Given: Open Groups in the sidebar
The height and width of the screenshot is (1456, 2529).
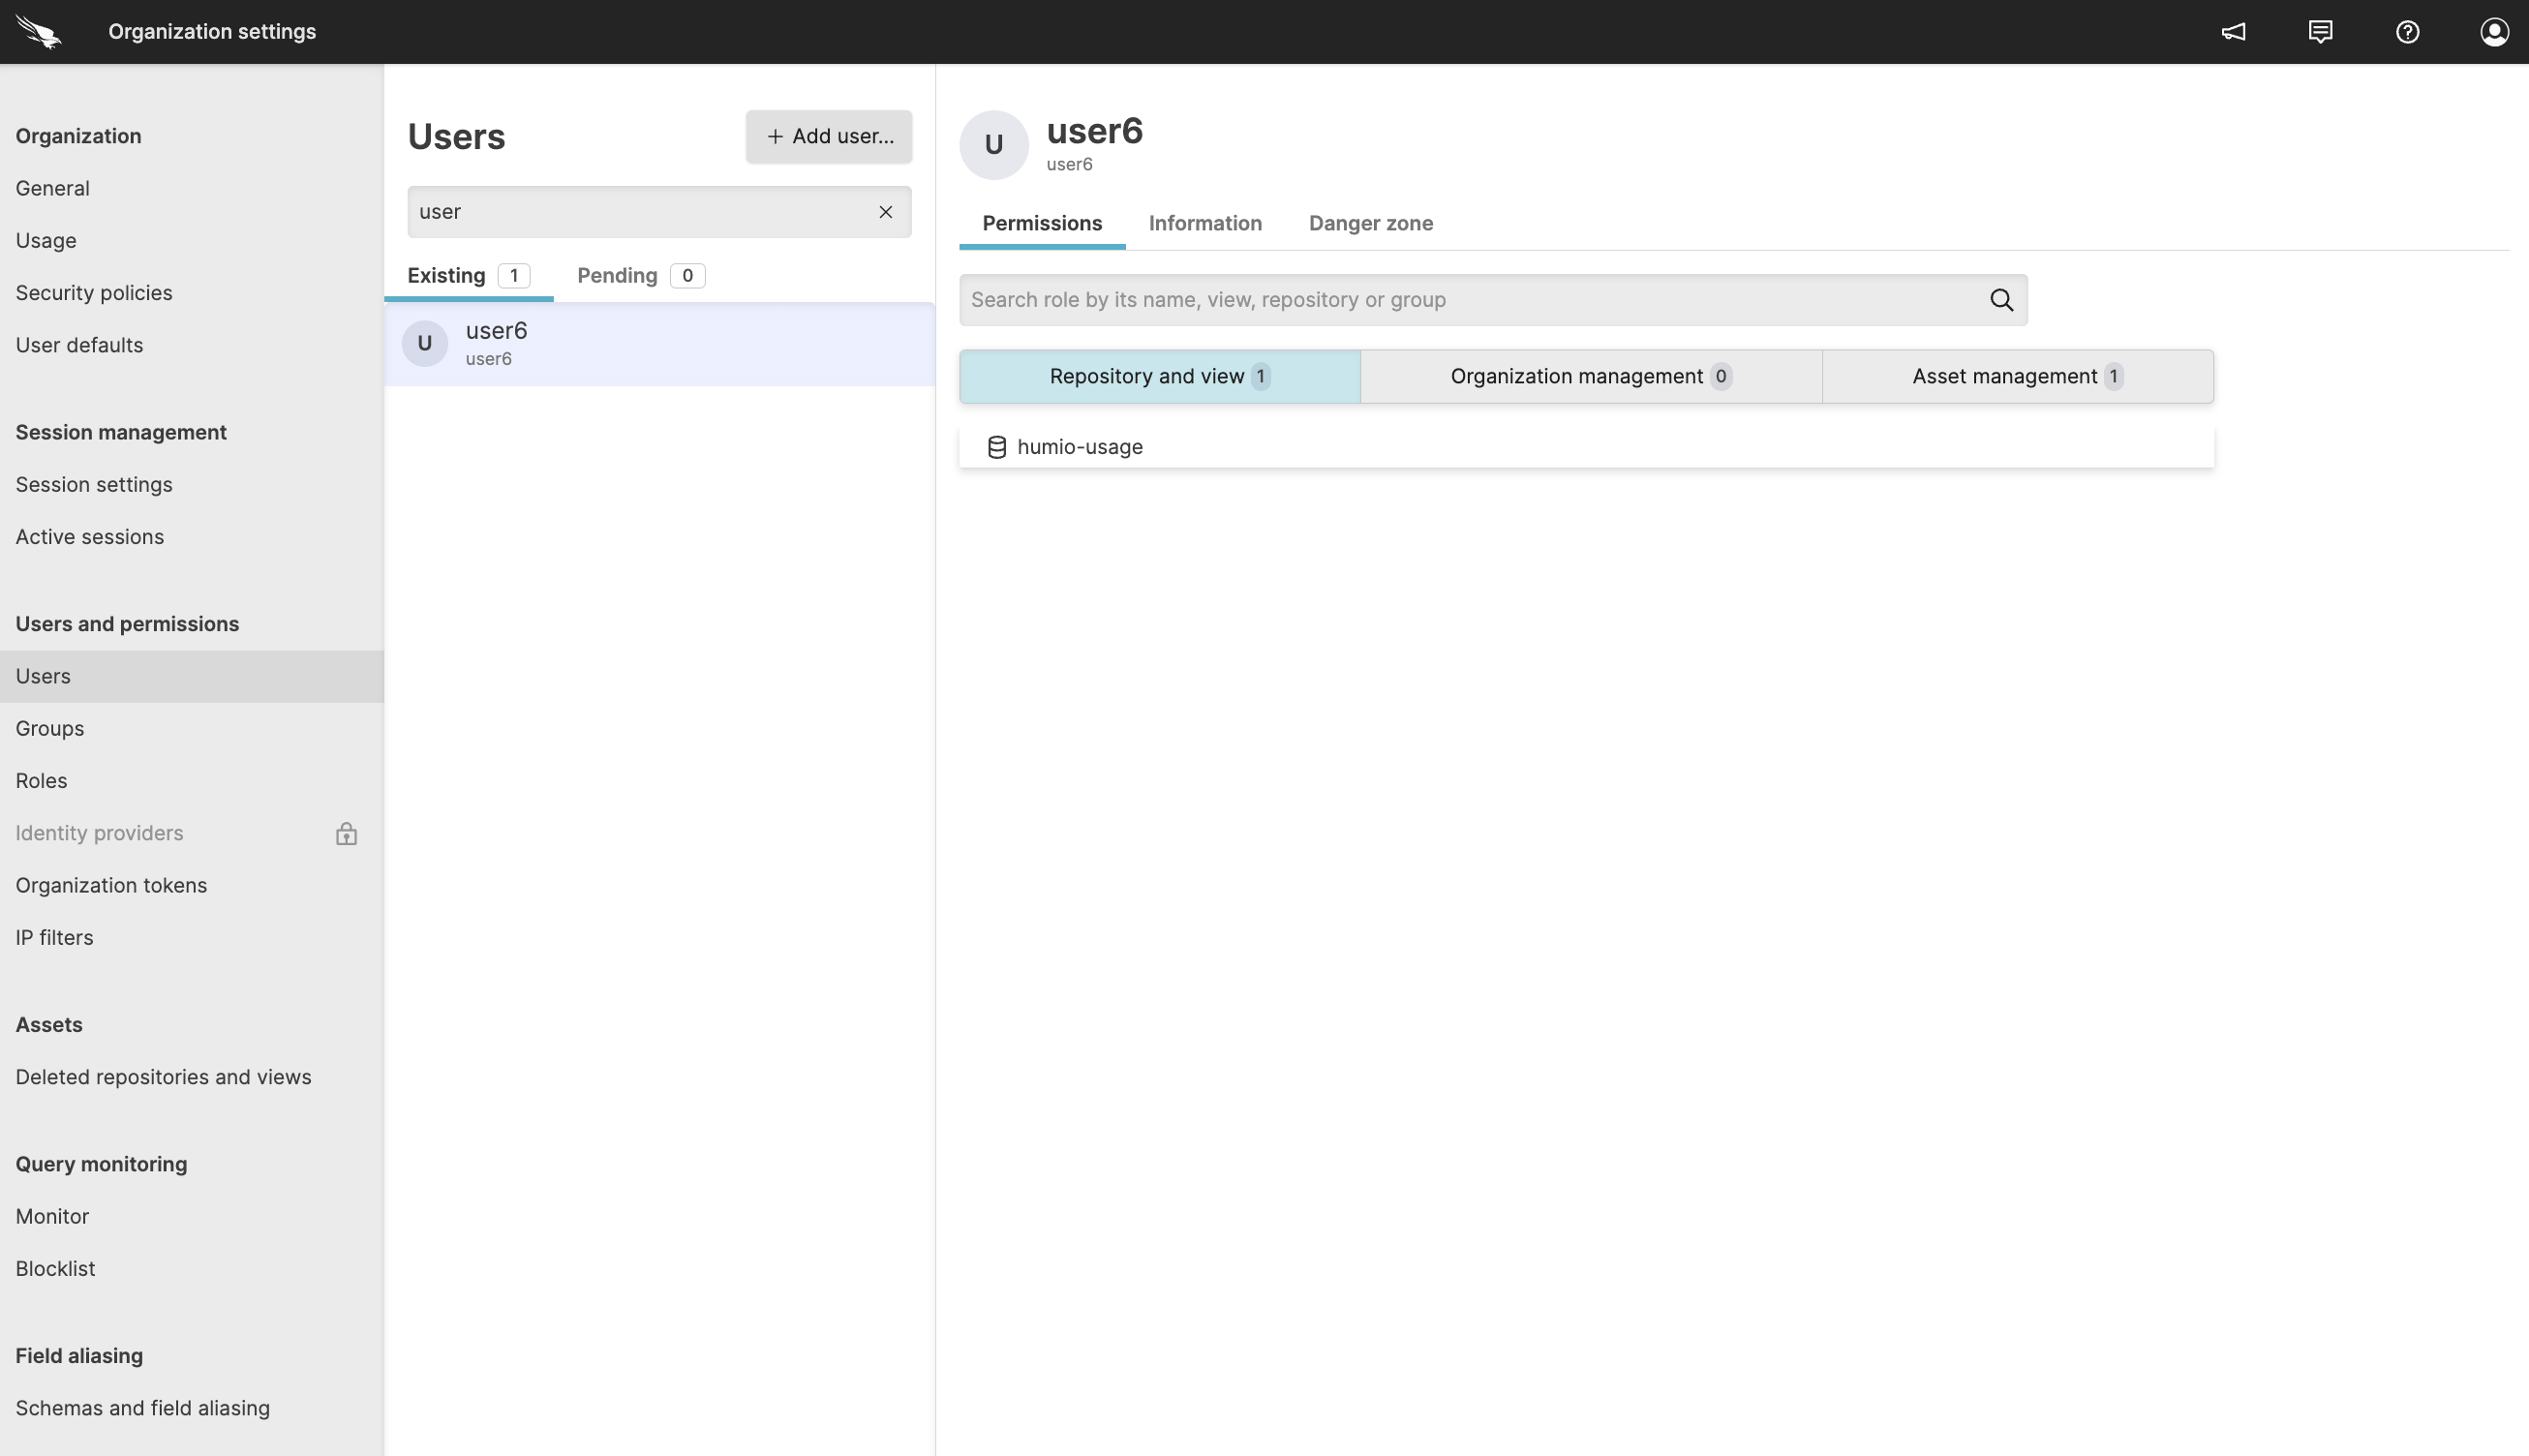Looking at the screenshot, I should [50, 729].
